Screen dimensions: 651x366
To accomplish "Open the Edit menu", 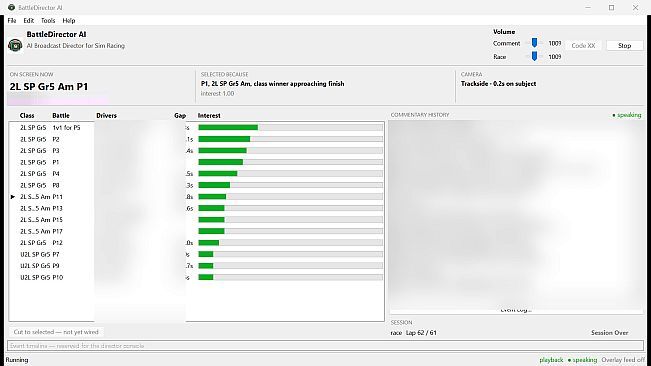I will click(x=29, y=20).
